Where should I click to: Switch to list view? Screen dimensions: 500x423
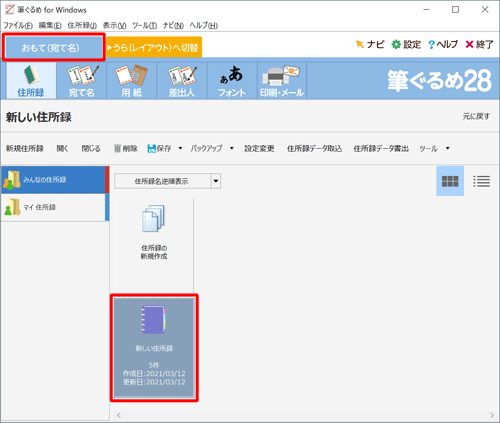[481, 181]
